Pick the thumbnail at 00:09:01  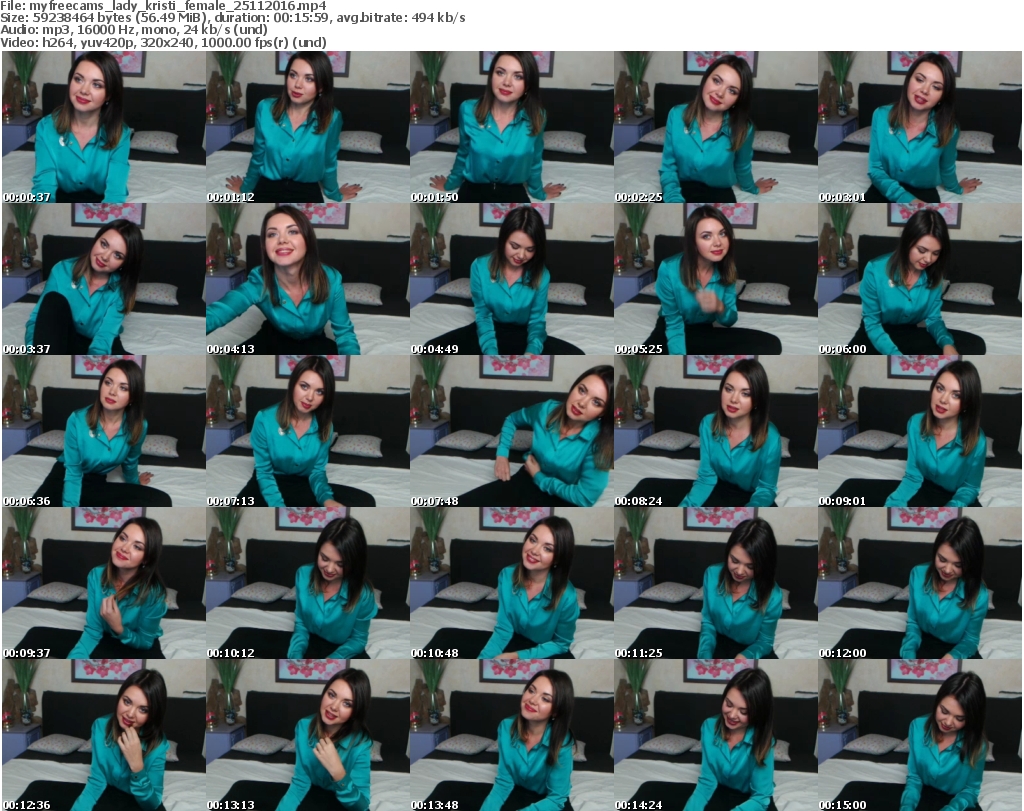(919, 431)
